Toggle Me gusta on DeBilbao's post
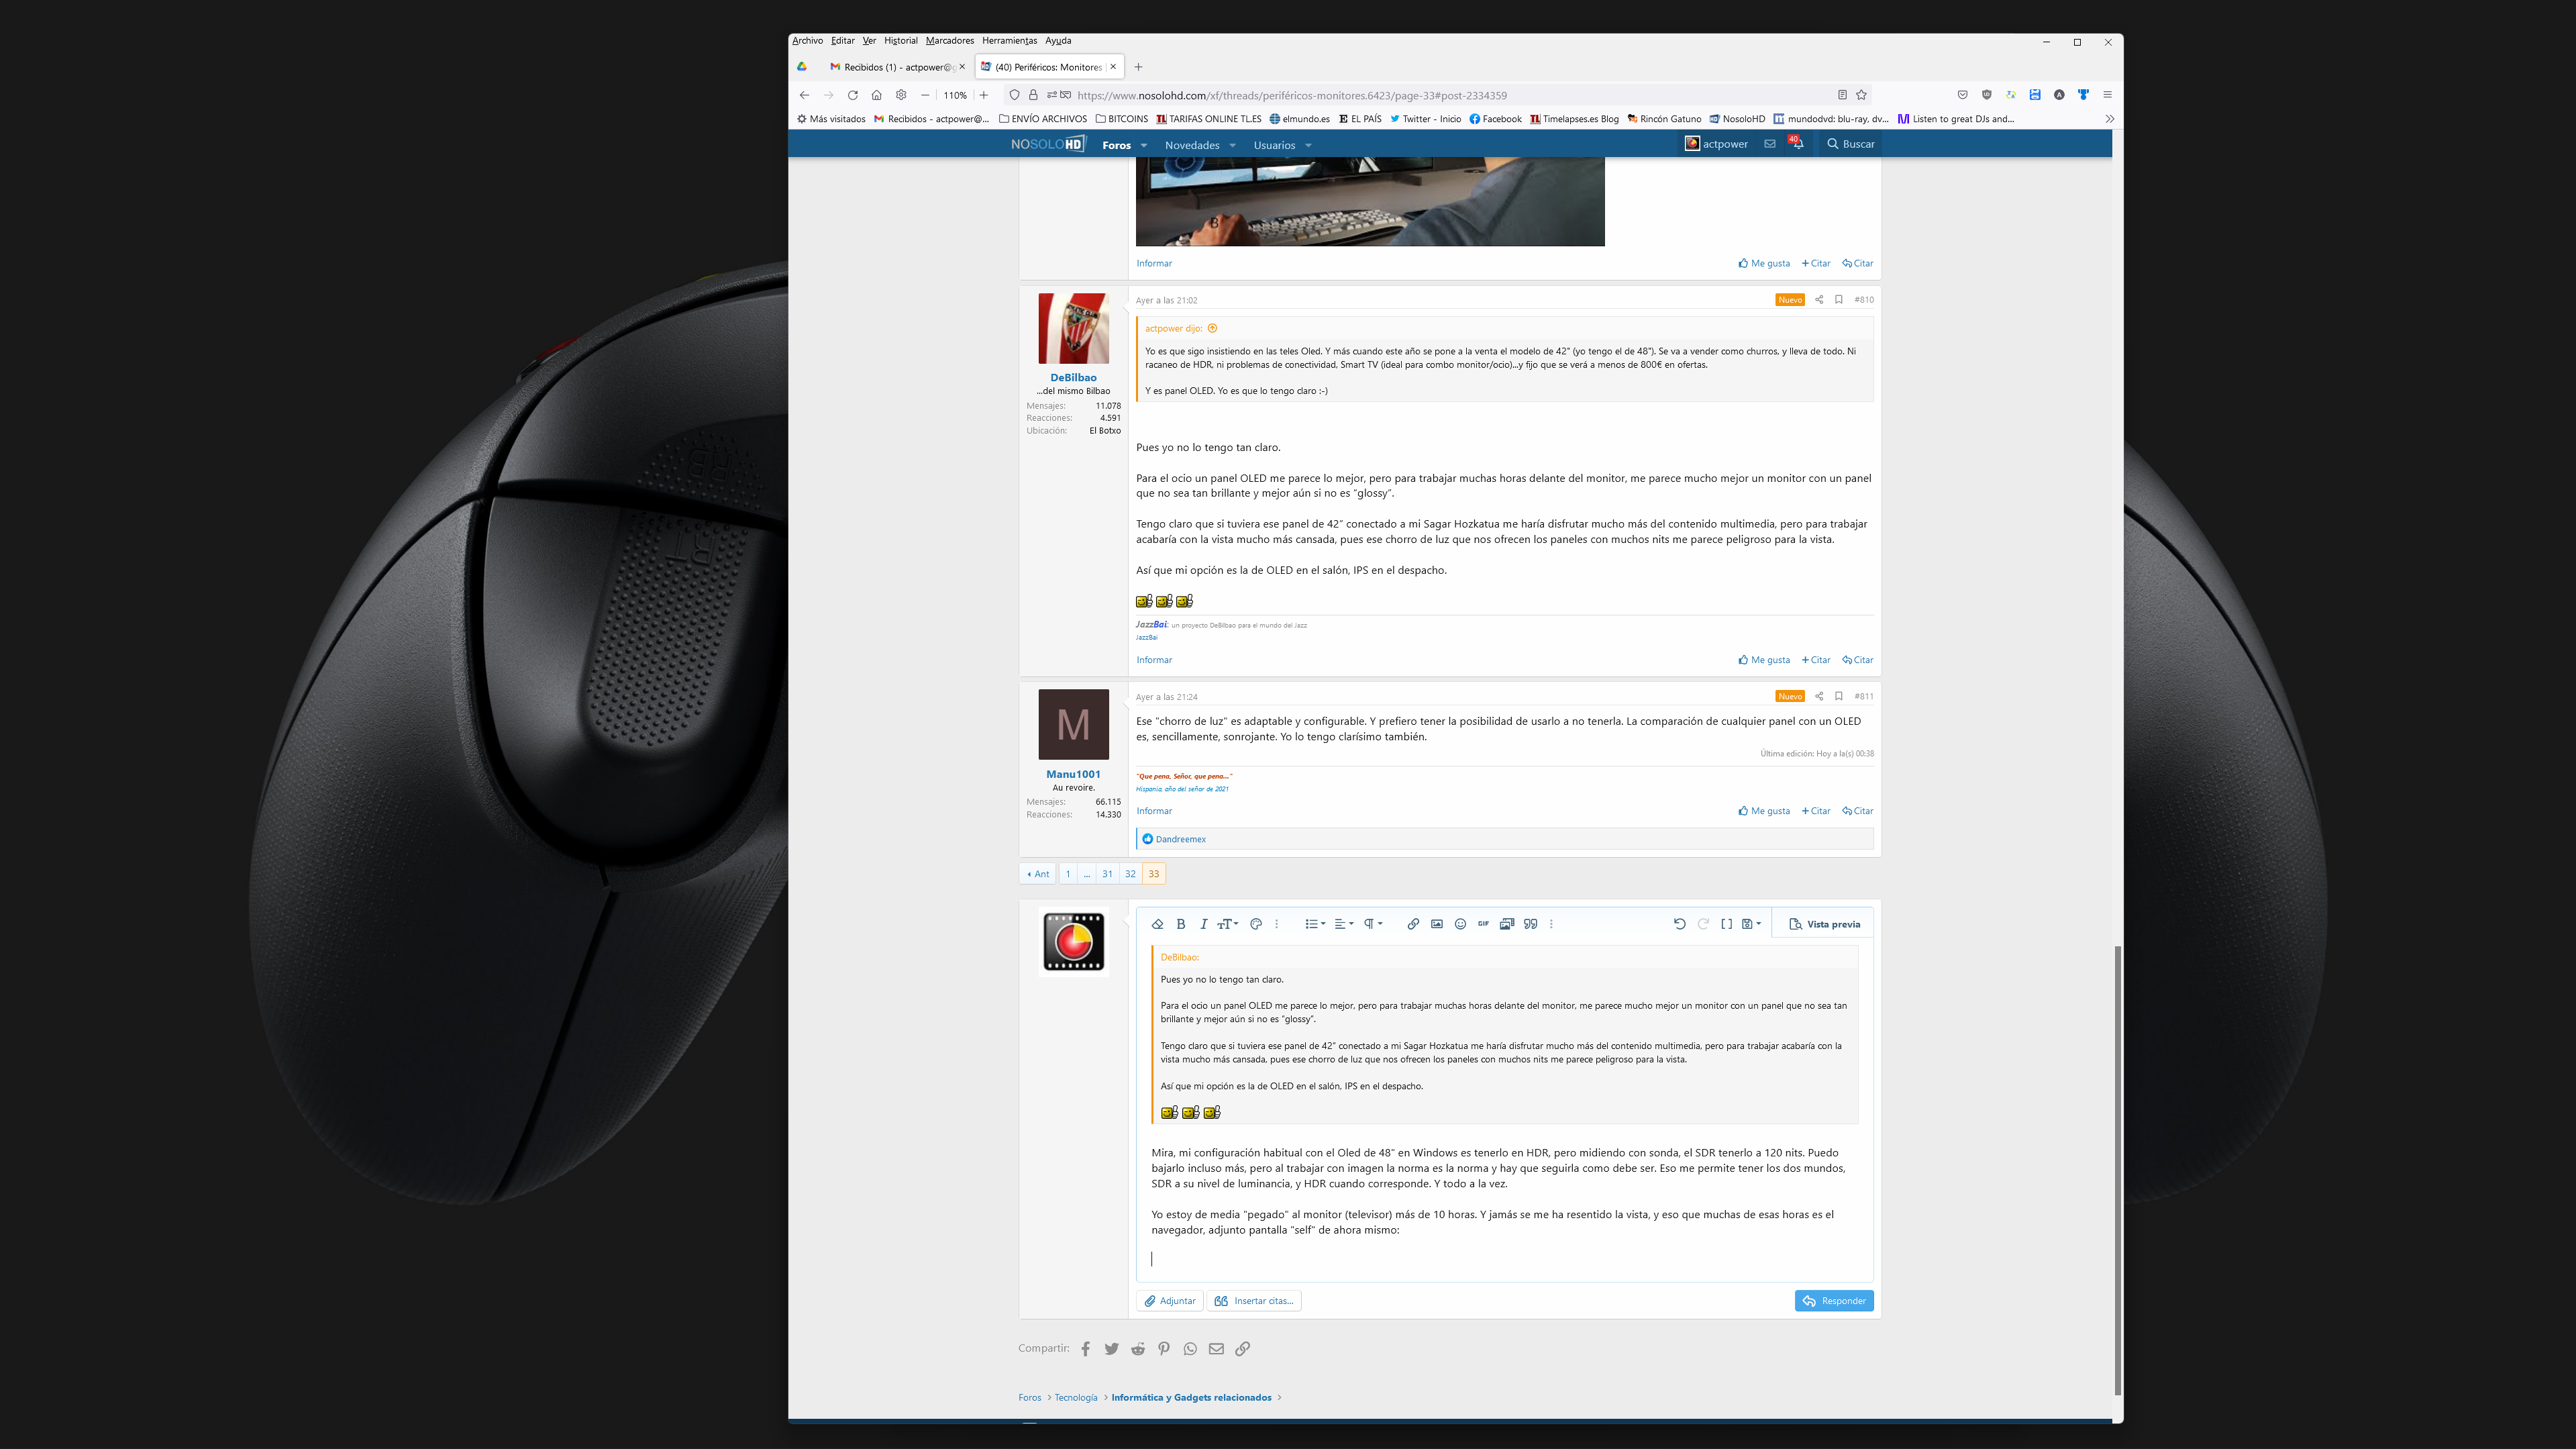 click(x=1764, y=660)
